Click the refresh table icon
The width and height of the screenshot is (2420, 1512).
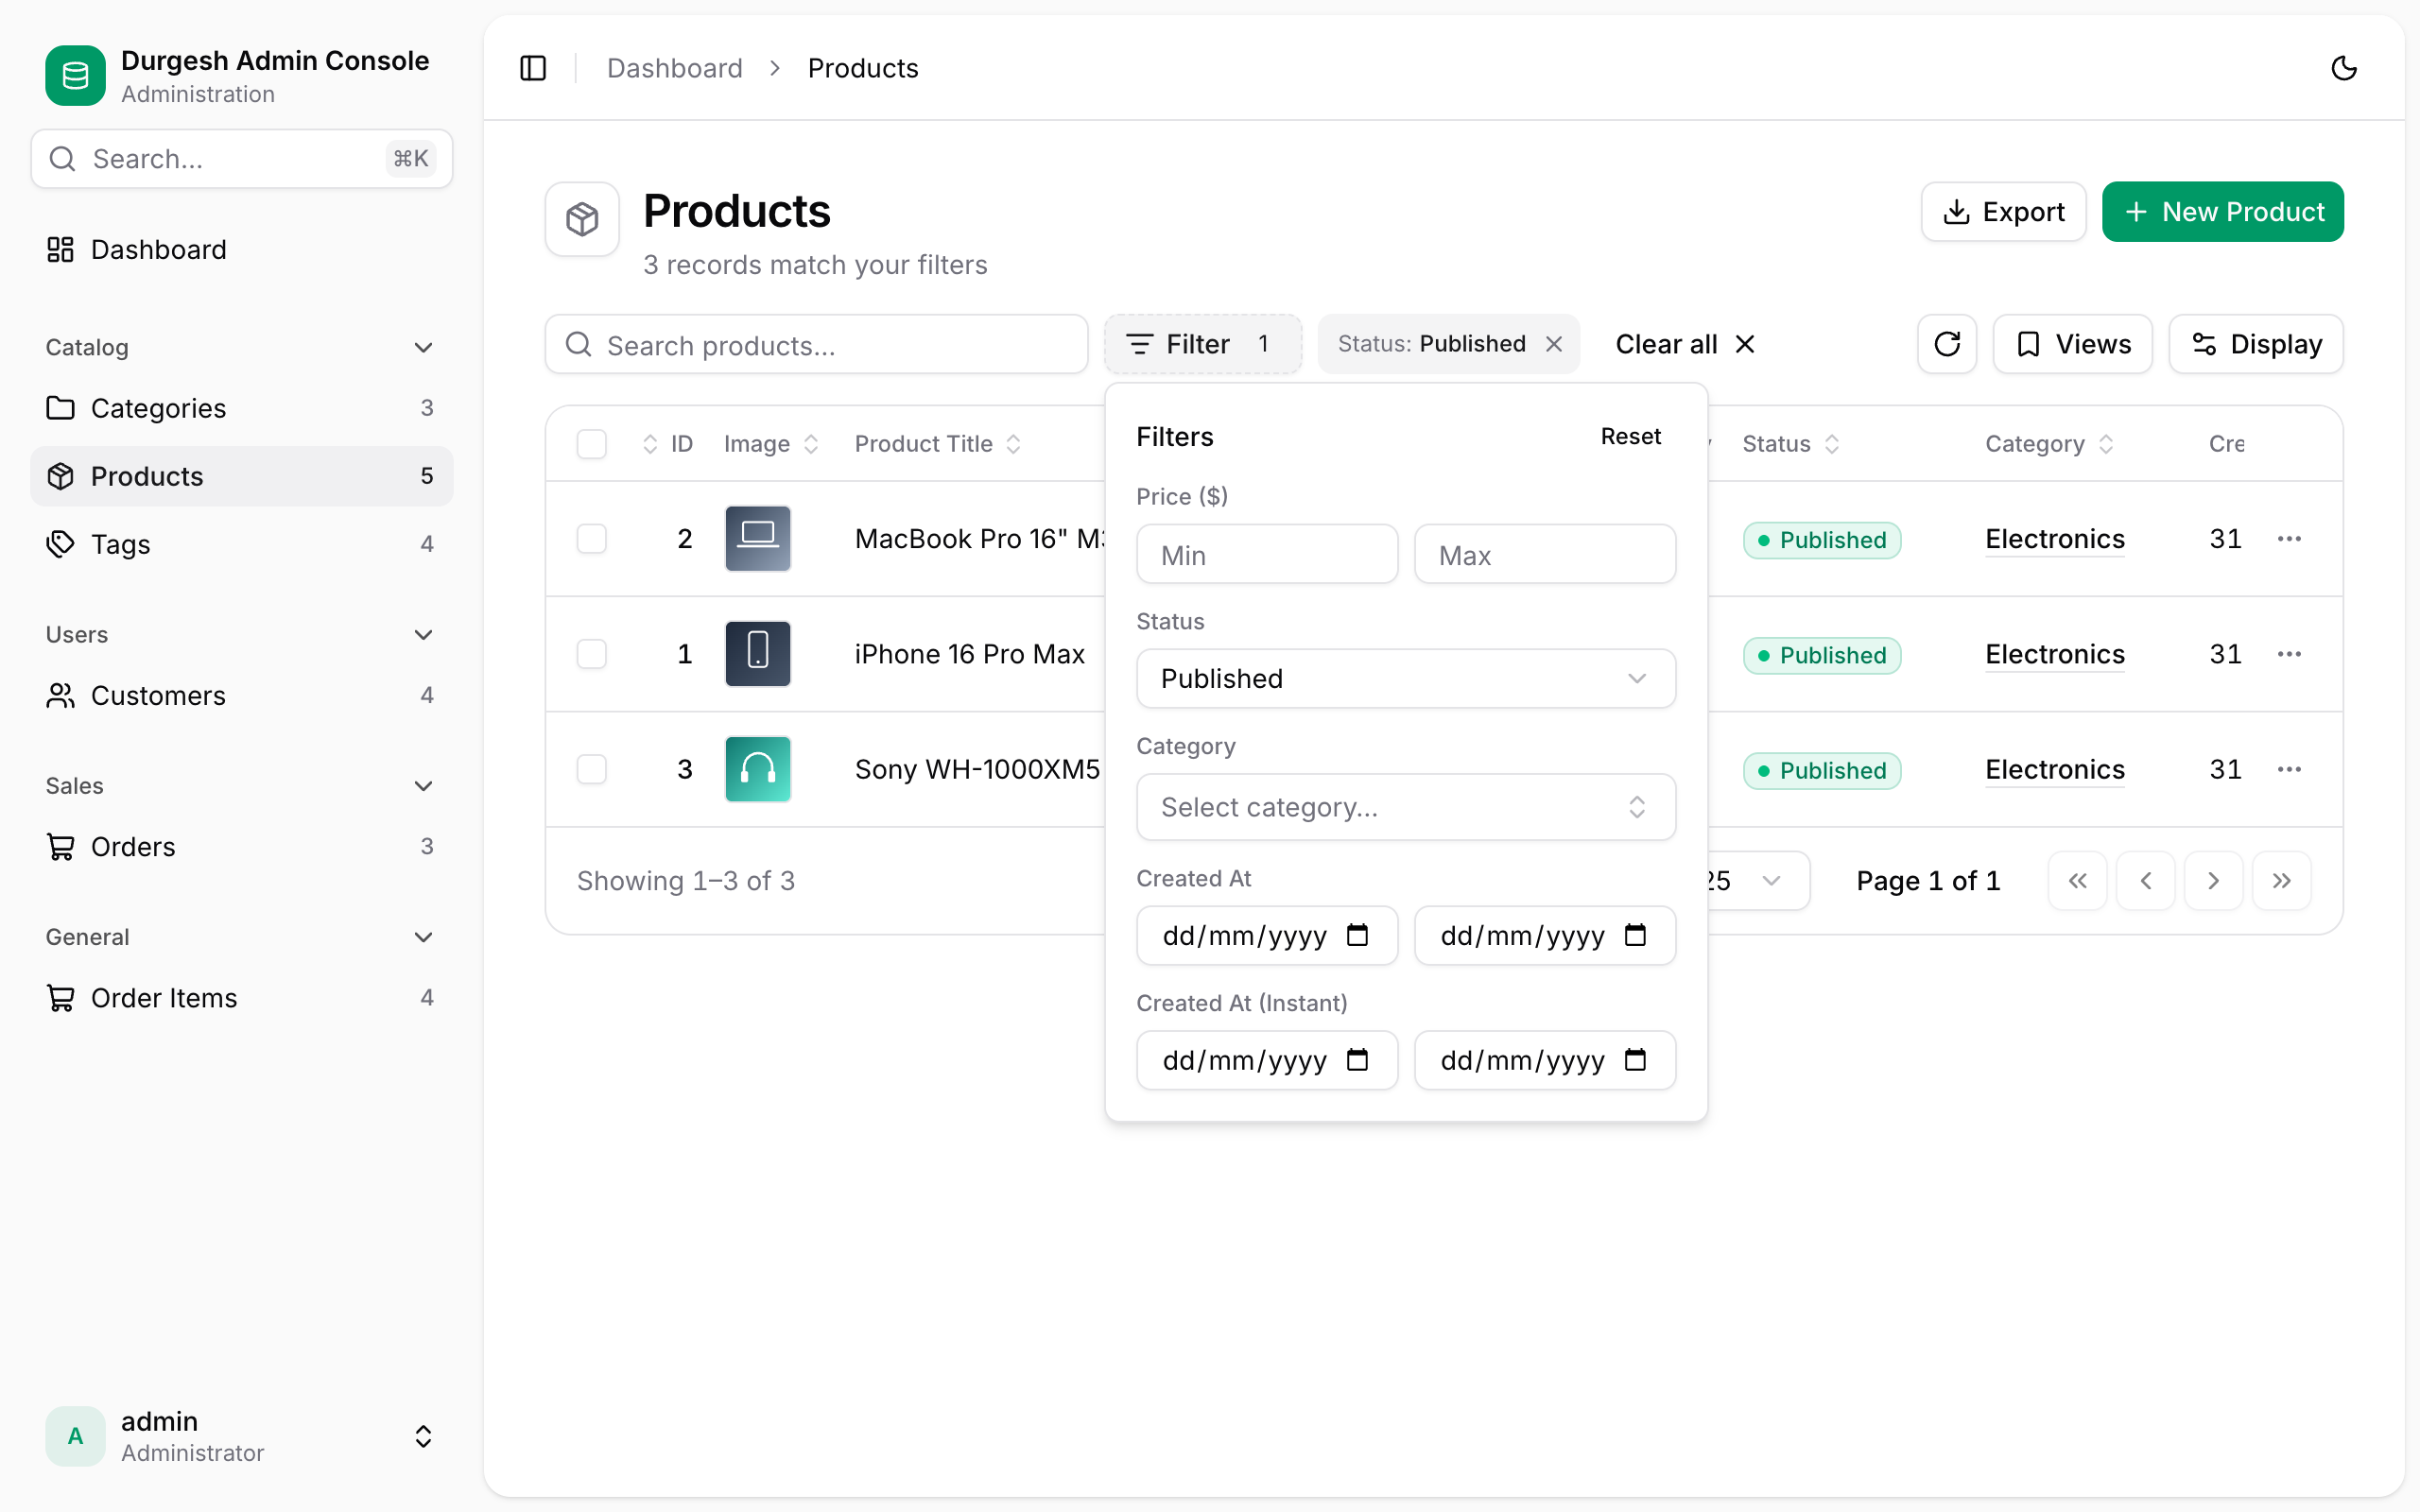1947,344
